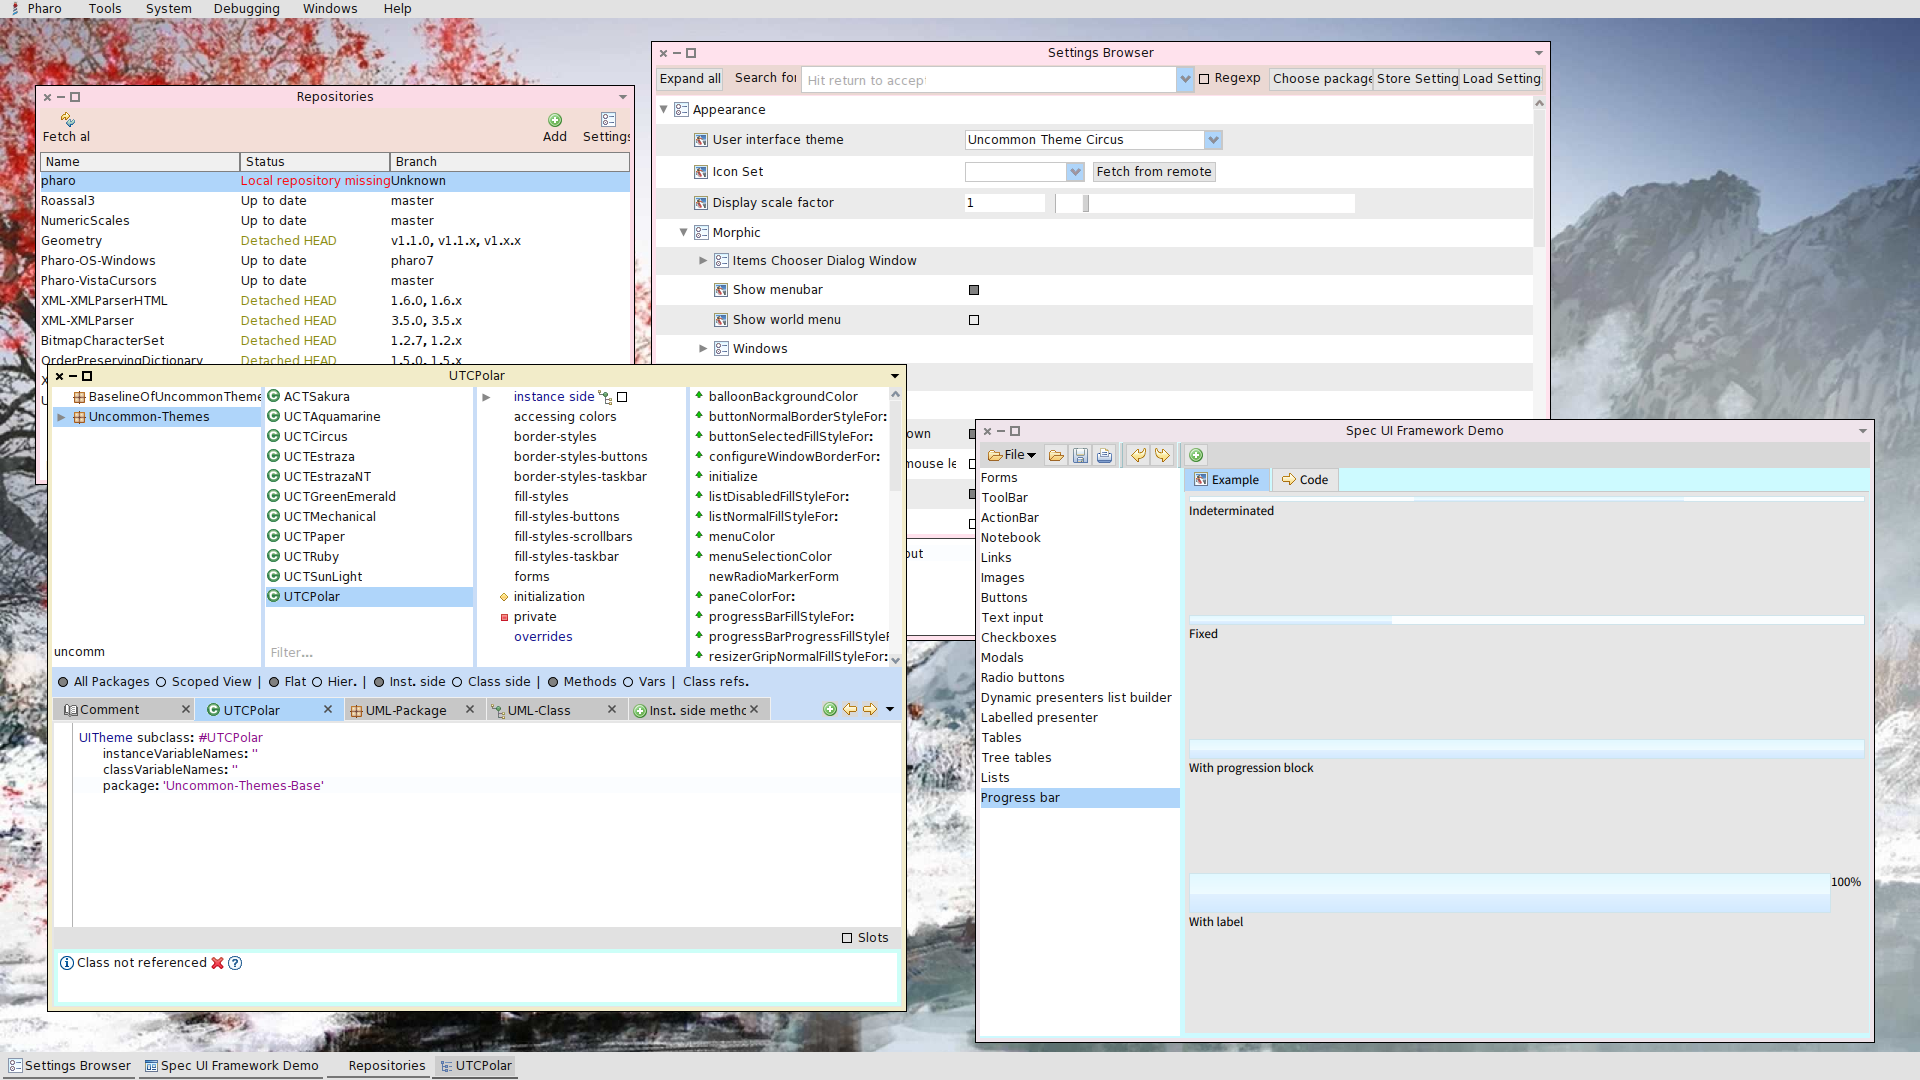Select the Class side radio button
The height and width of the screenshot is (1080, 1920).
(x=457, y=683)
